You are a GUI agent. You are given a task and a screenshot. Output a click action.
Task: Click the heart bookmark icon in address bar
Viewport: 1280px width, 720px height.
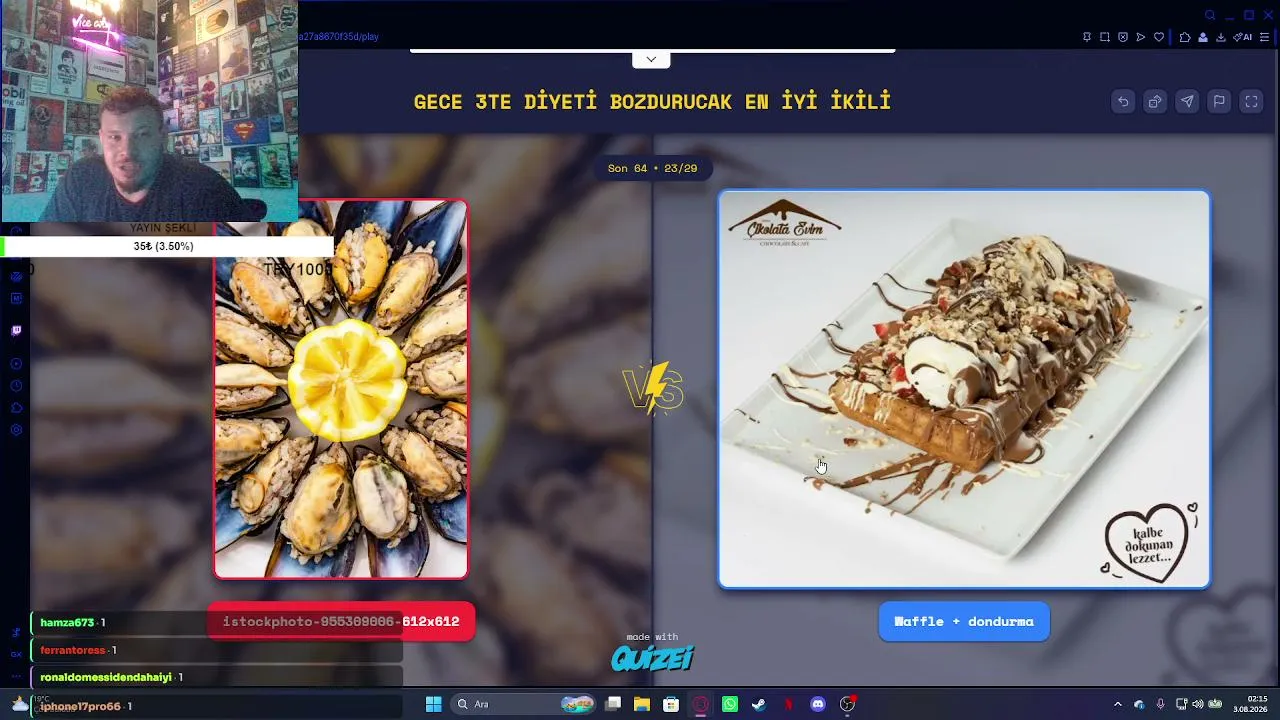[x=1159, y=37]
